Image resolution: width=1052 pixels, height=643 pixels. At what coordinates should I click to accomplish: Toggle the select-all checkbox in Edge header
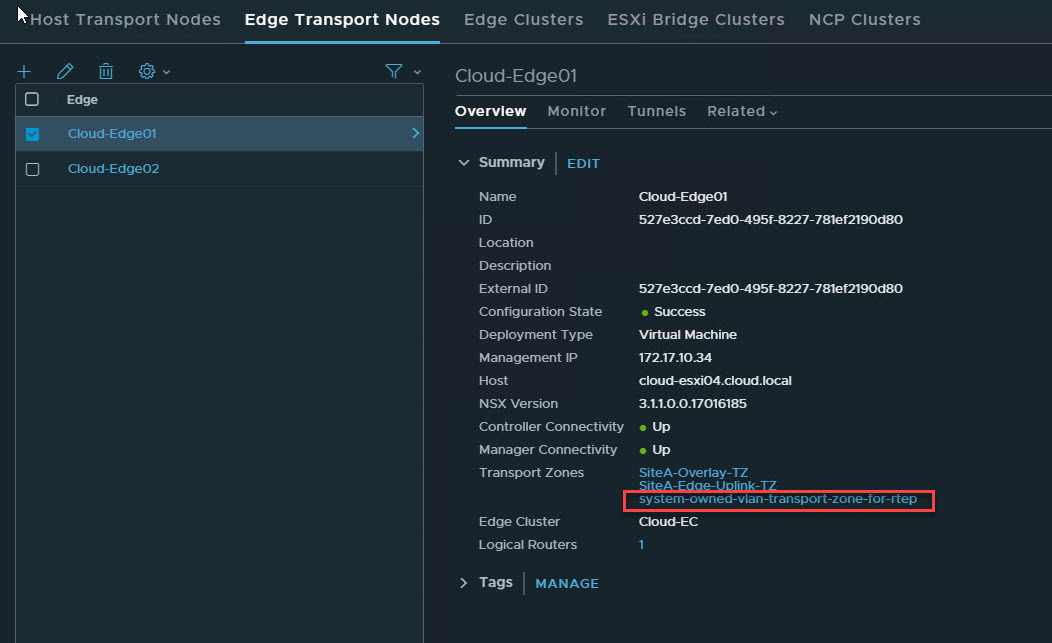(32, 99)
